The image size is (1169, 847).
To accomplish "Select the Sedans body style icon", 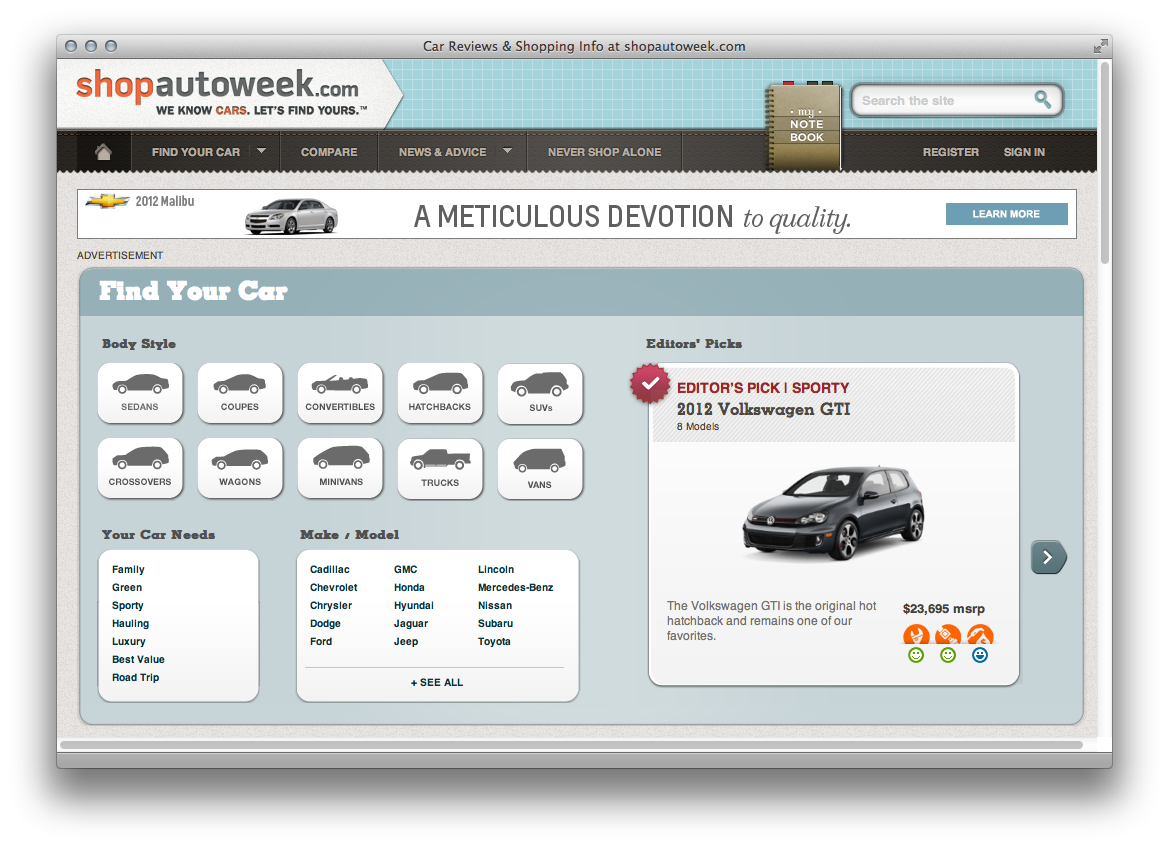I will pyautogui.click(x=140, y=393).
